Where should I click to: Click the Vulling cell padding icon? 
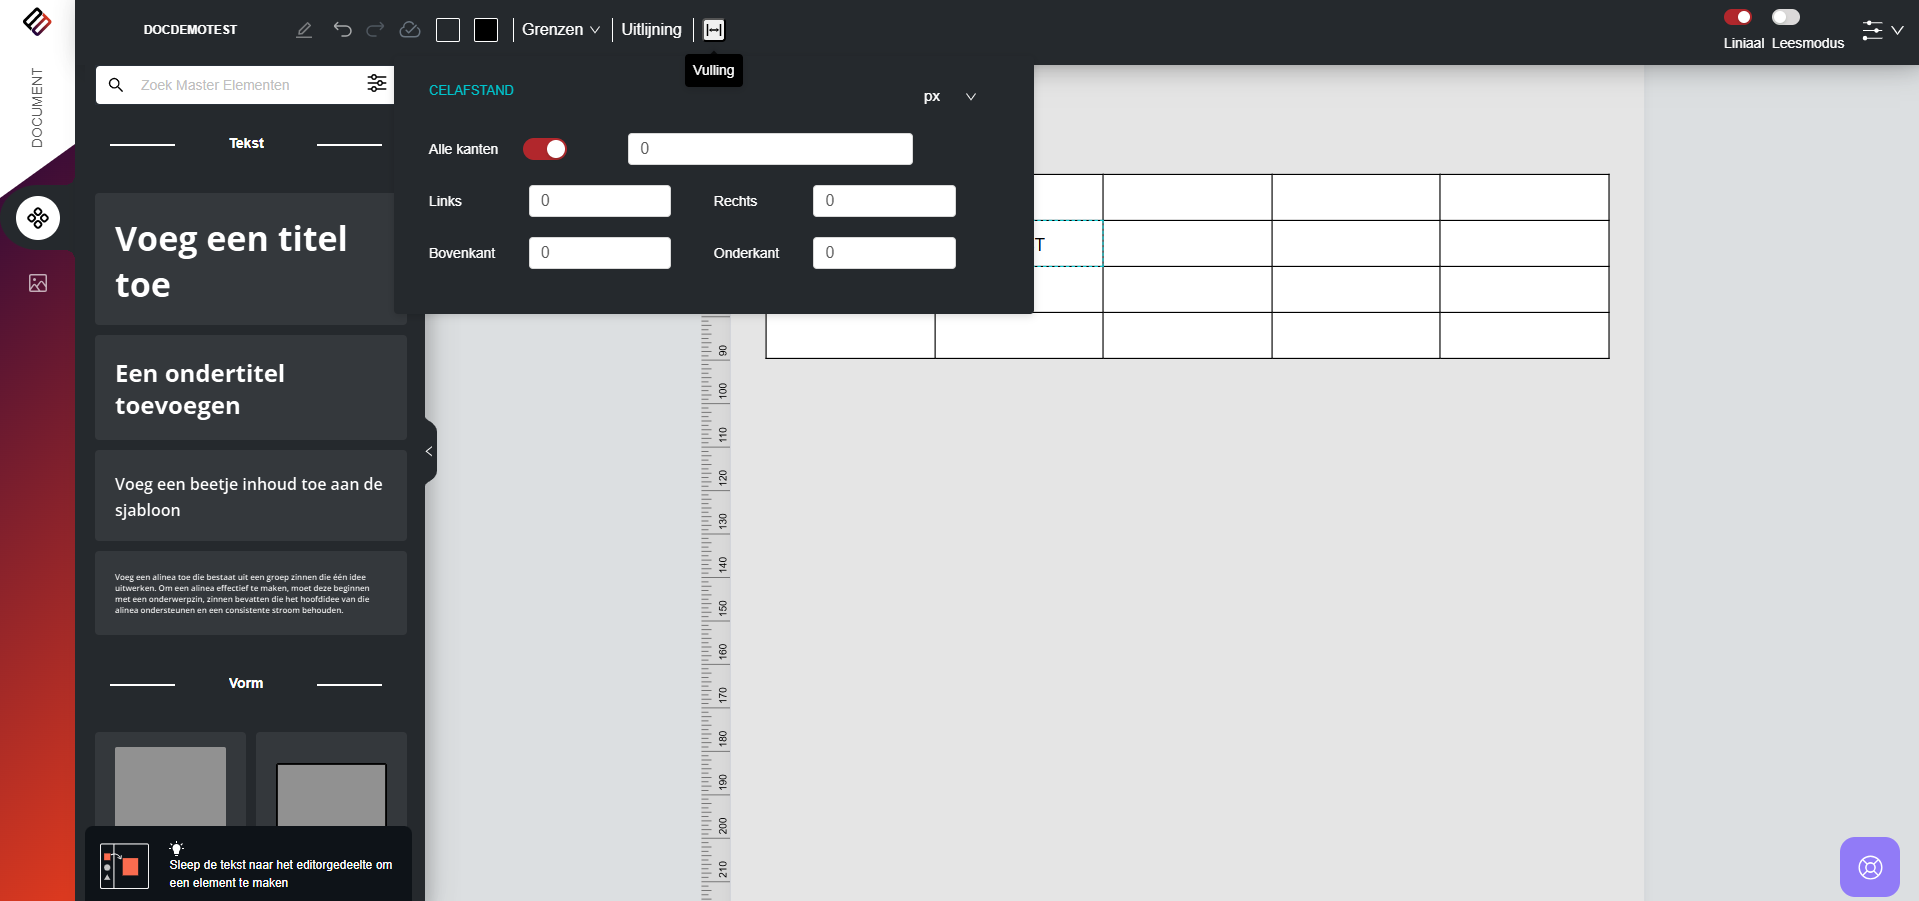point(714,30)
